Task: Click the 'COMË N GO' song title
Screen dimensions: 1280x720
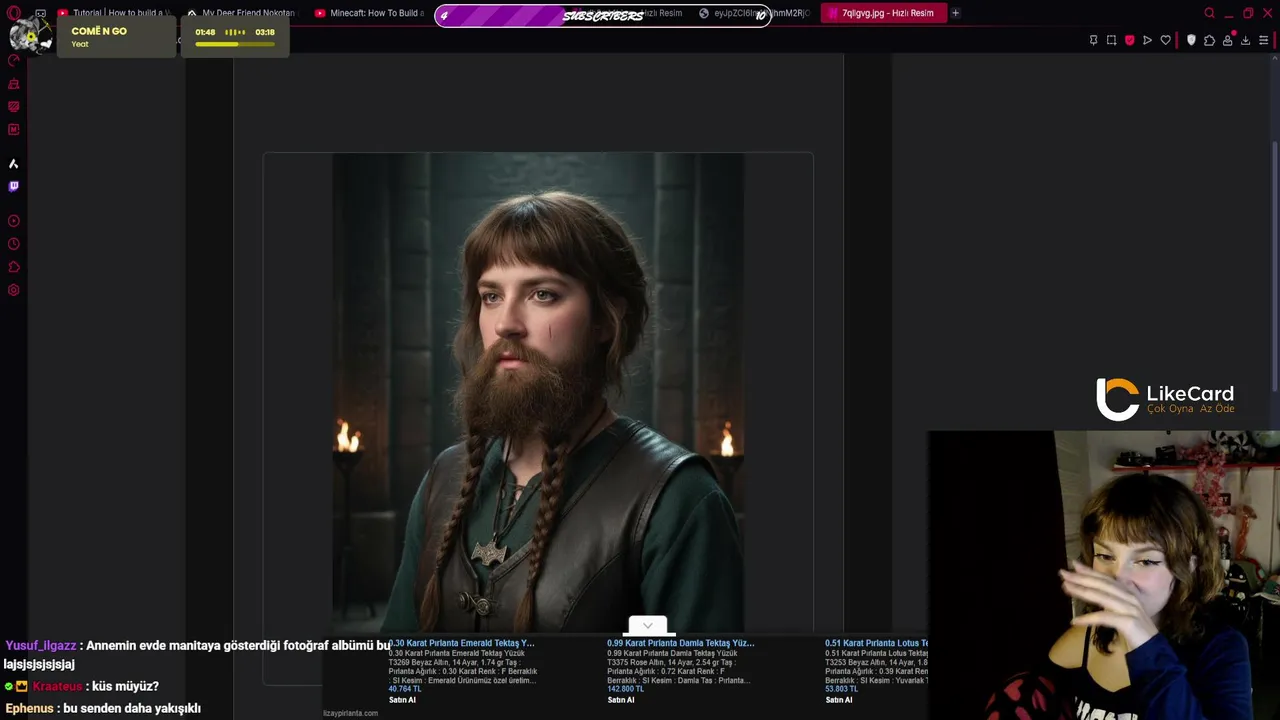Action: tap(99, 31)
